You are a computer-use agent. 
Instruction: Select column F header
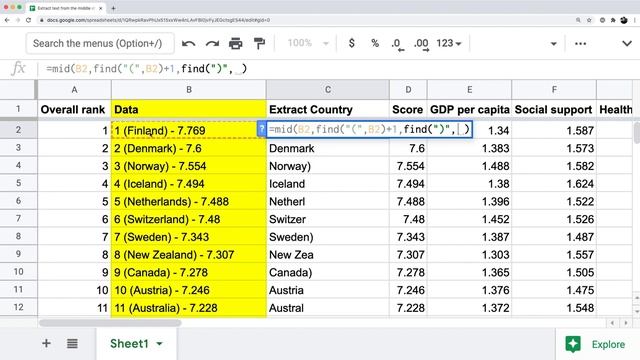[x=554, y=90]
